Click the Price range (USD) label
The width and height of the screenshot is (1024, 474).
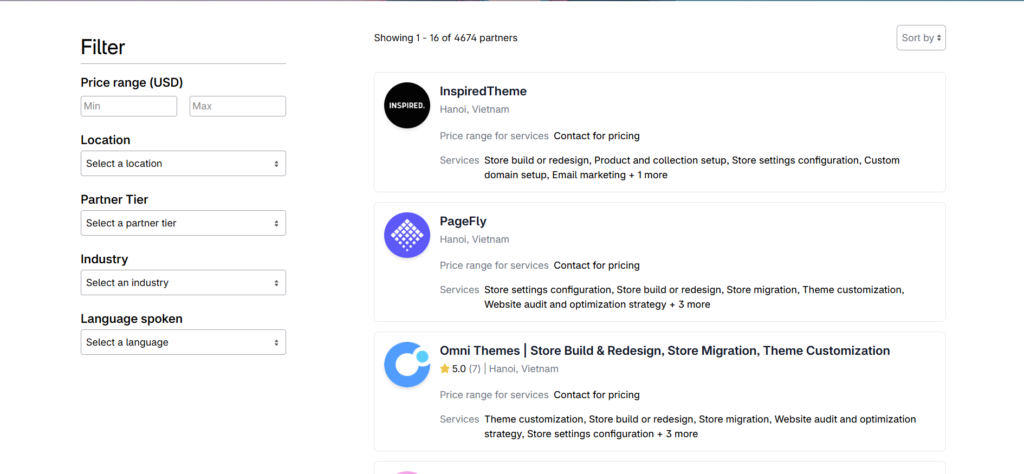click(132, 83)
